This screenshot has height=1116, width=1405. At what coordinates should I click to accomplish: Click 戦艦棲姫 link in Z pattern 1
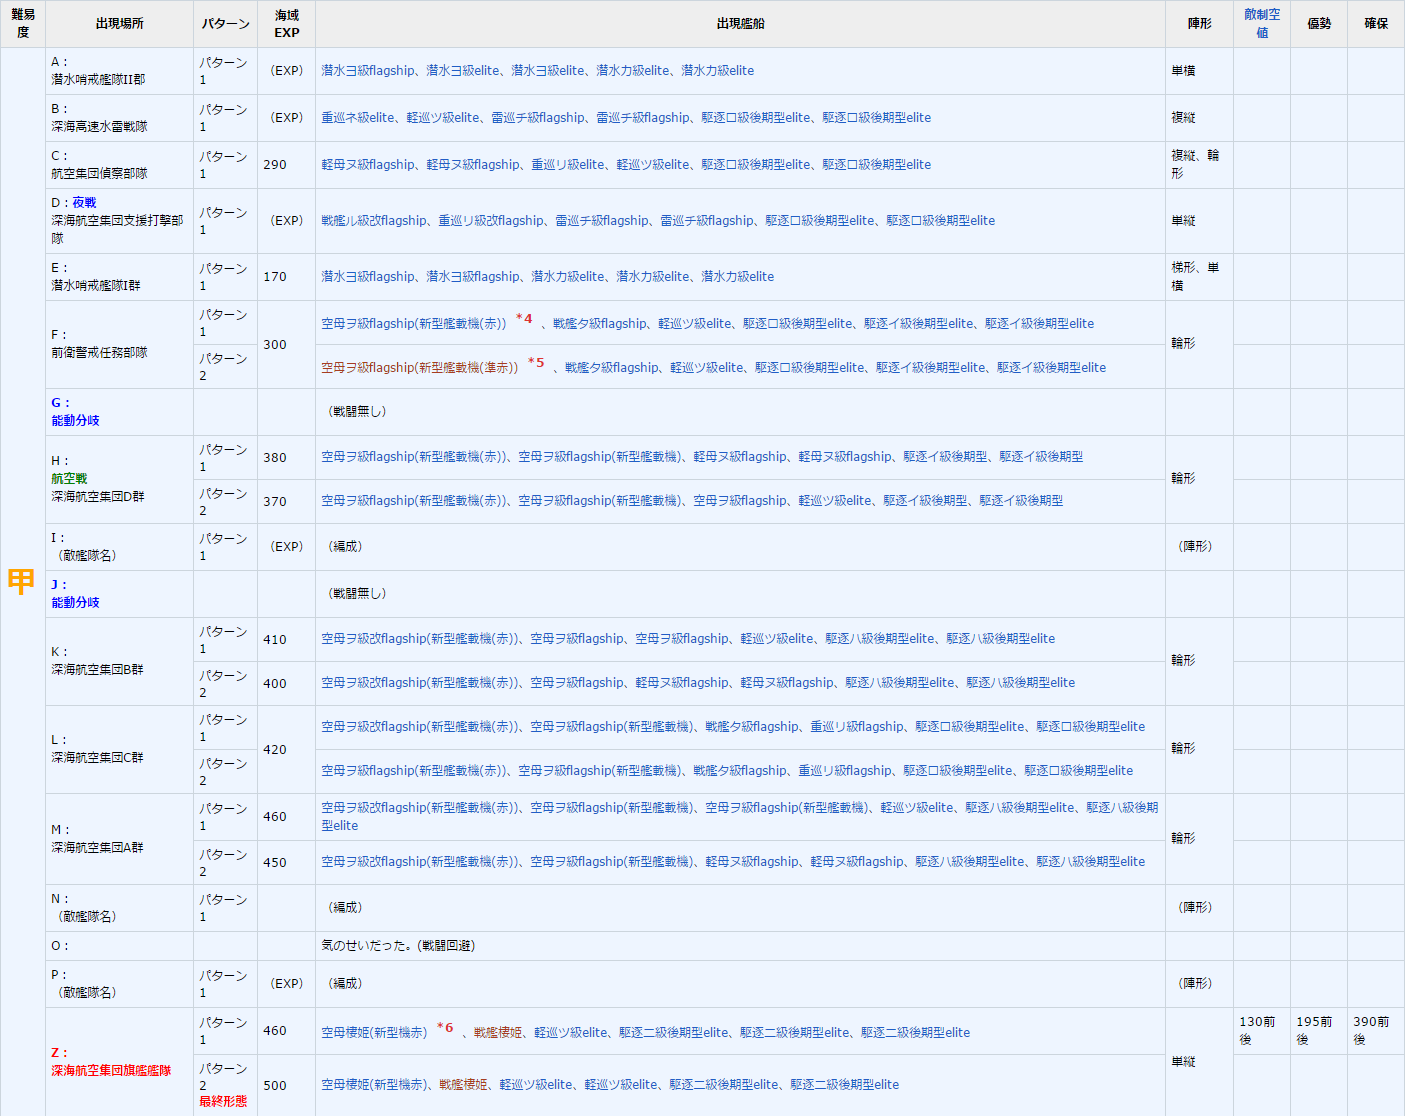click(498, 1033)
